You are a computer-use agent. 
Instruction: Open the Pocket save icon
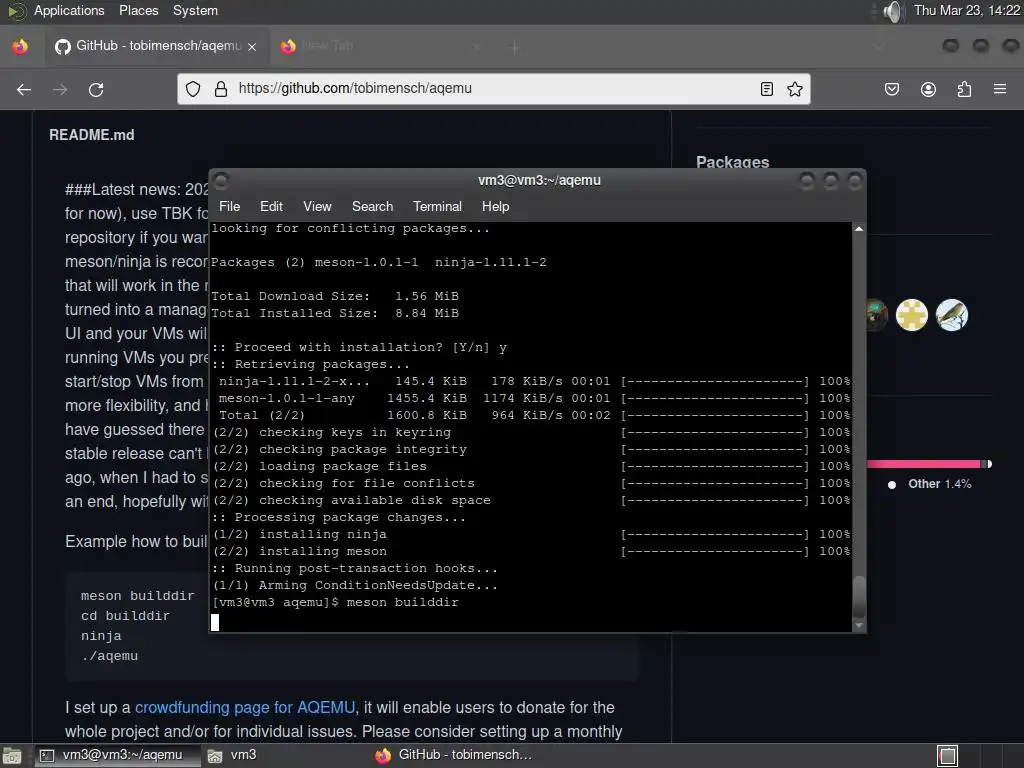(x=892, y=89)
